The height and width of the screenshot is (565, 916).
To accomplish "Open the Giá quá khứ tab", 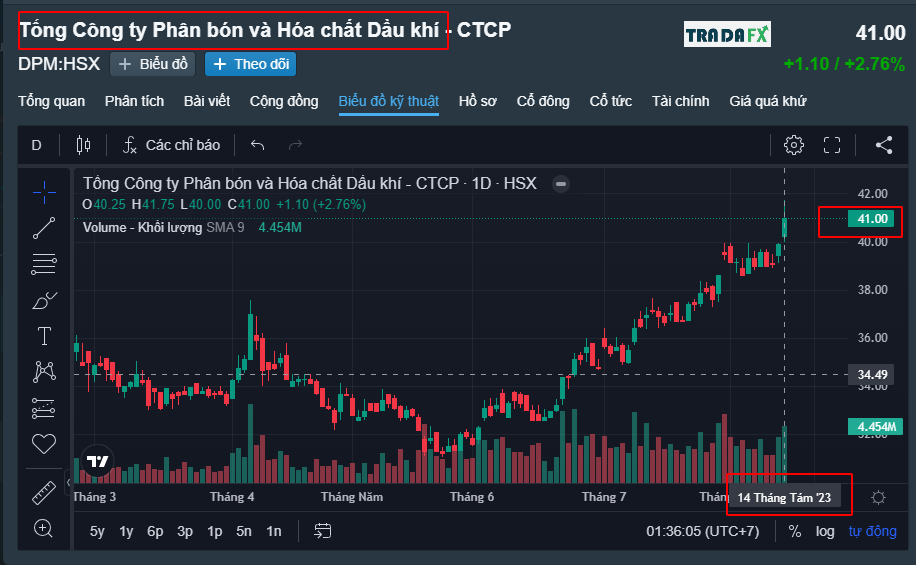I will [x=768, y=101].
